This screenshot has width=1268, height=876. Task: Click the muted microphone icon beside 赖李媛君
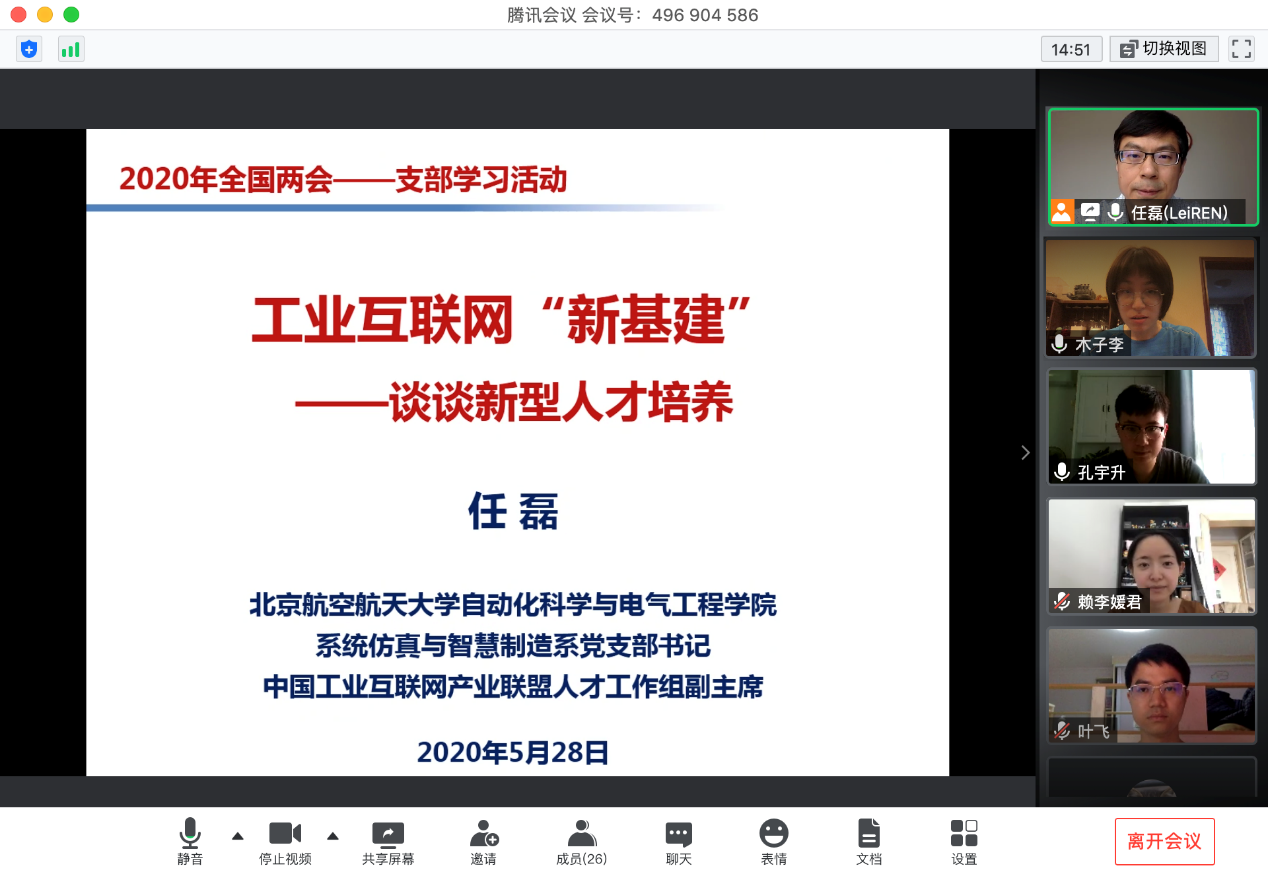tap(1062, 601)
